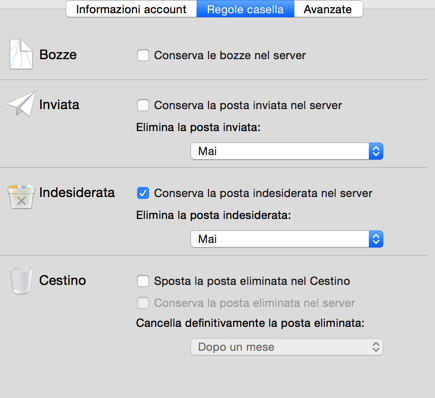
Task: Click the Inviata section label
Action: (x=59, y=105)
